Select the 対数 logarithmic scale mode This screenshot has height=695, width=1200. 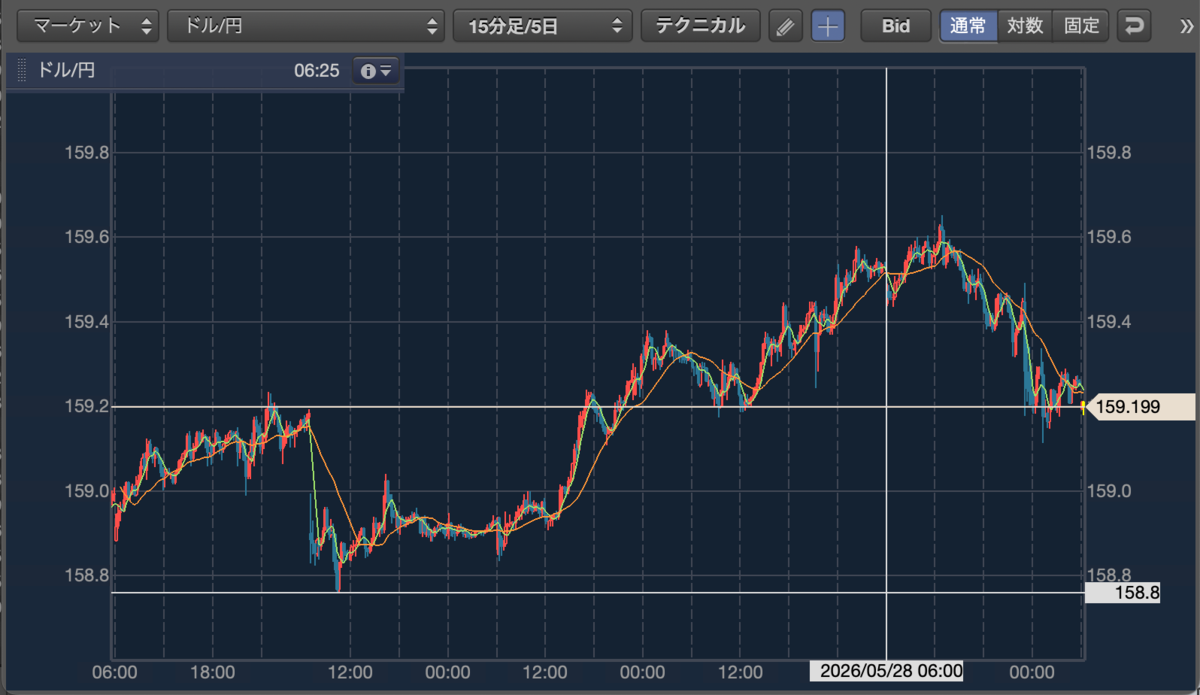tap(1025, 26)
